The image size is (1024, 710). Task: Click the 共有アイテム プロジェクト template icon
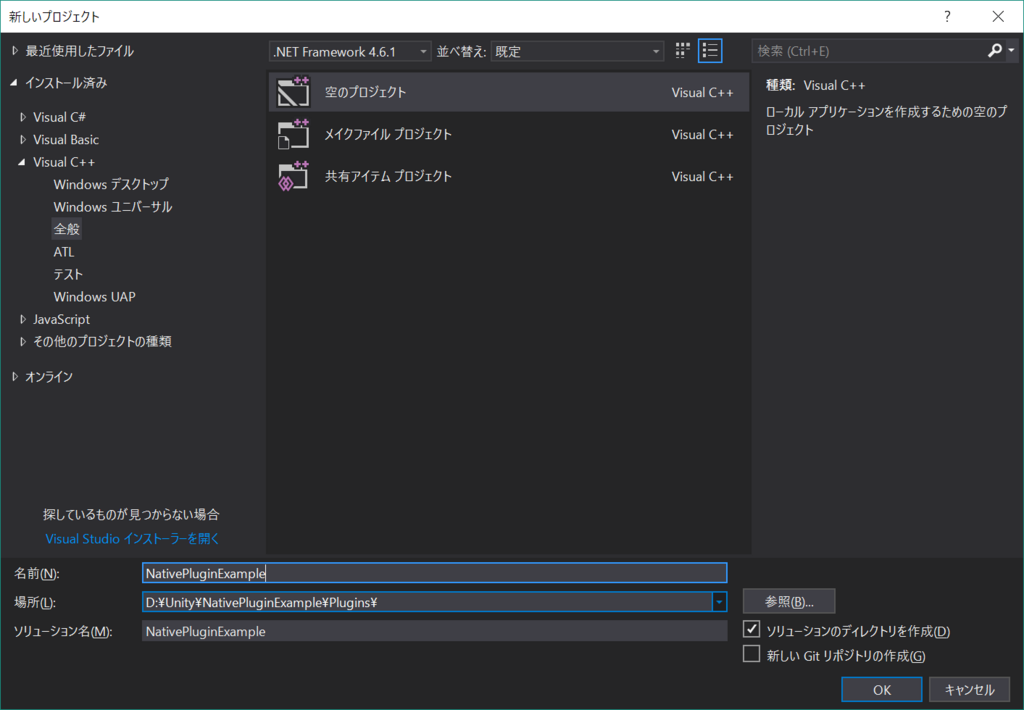coord(293,176)
